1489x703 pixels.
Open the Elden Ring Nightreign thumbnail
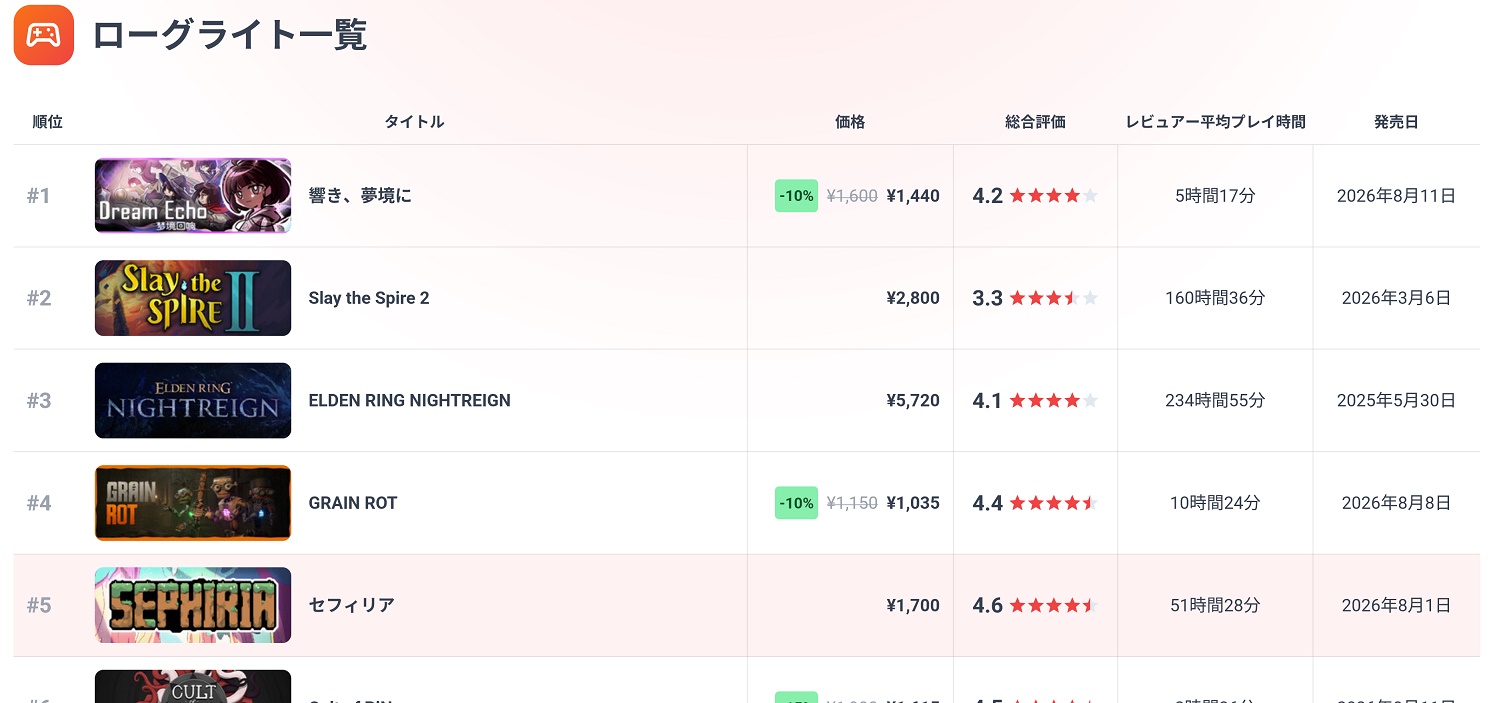coord(193,400)
